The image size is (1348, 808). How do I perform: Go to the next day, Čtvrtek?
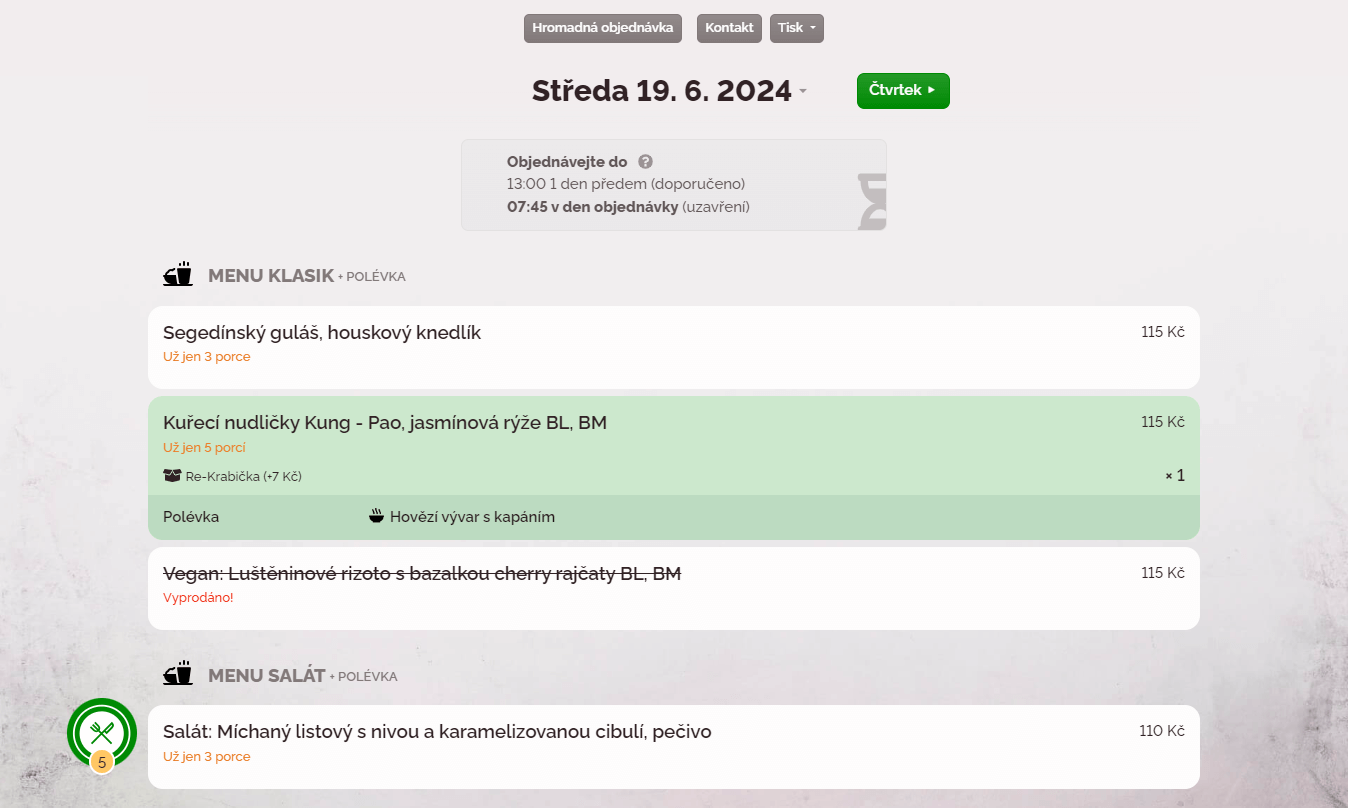[902, 90]
